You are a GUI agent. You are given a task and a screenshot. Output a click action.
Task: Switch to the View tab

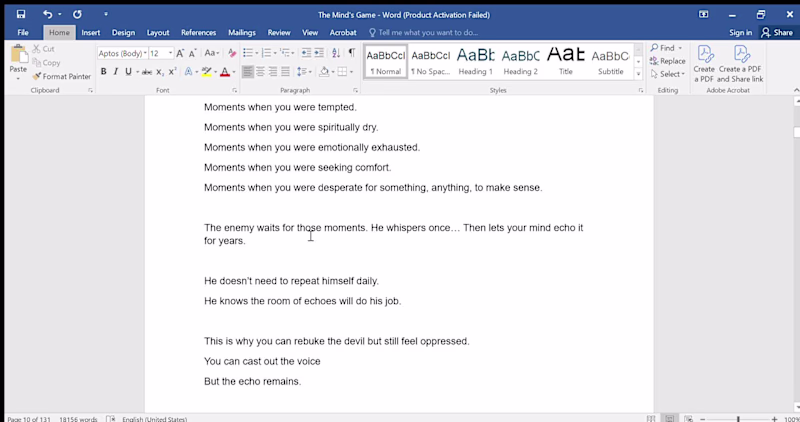coord(310,32)
